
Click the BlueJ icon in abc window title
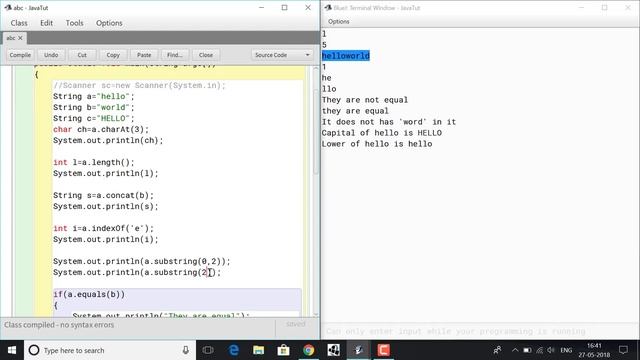[8, 8]
